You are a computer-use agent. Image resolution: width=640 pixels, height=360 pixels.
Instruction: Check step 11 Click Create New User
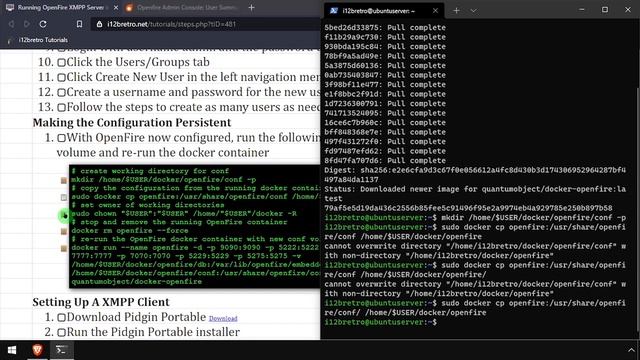(61, 78)
